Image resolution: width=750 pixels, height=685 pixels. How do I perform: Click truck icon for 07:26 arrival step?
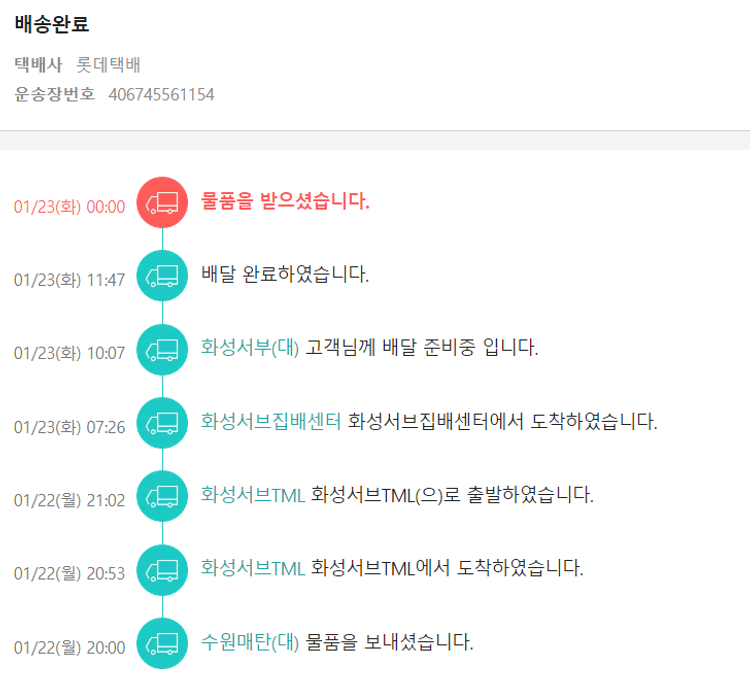coord(162,422)
